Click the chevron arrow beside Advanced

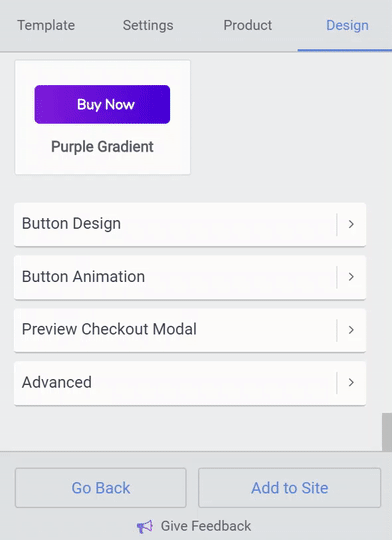point(351,382)
